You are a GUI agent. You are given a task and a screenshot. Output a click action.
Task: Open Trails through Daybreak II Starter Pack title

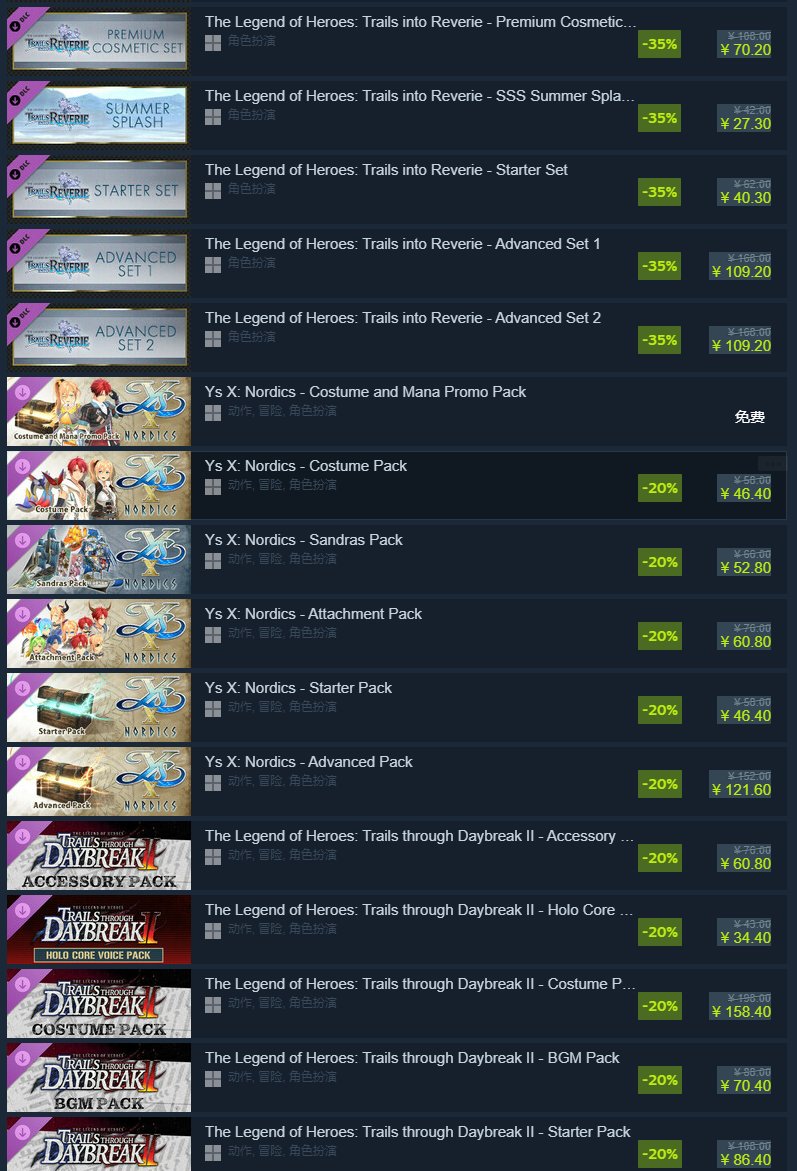tap(418, 1132)
